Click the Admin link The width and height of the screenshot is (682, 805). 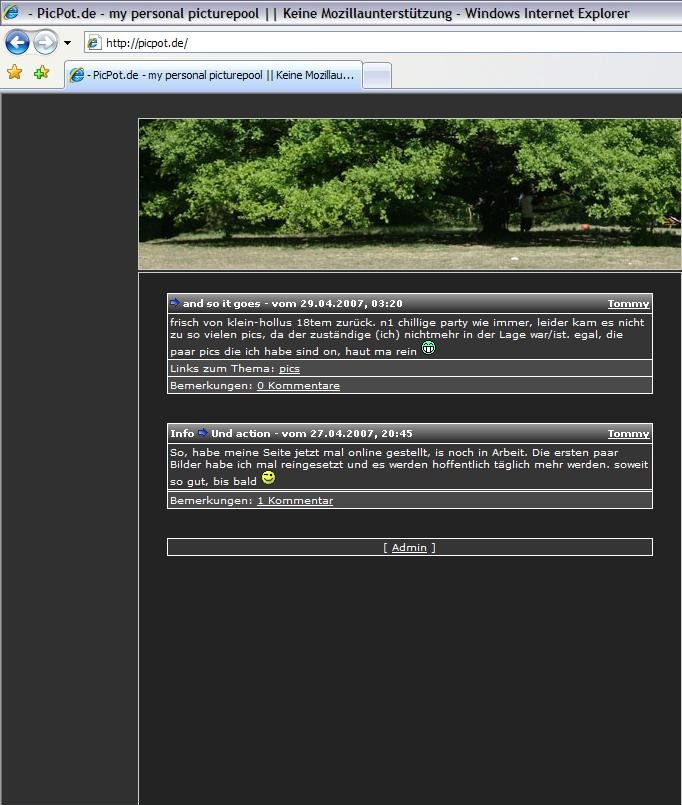(x=409, y=547)
